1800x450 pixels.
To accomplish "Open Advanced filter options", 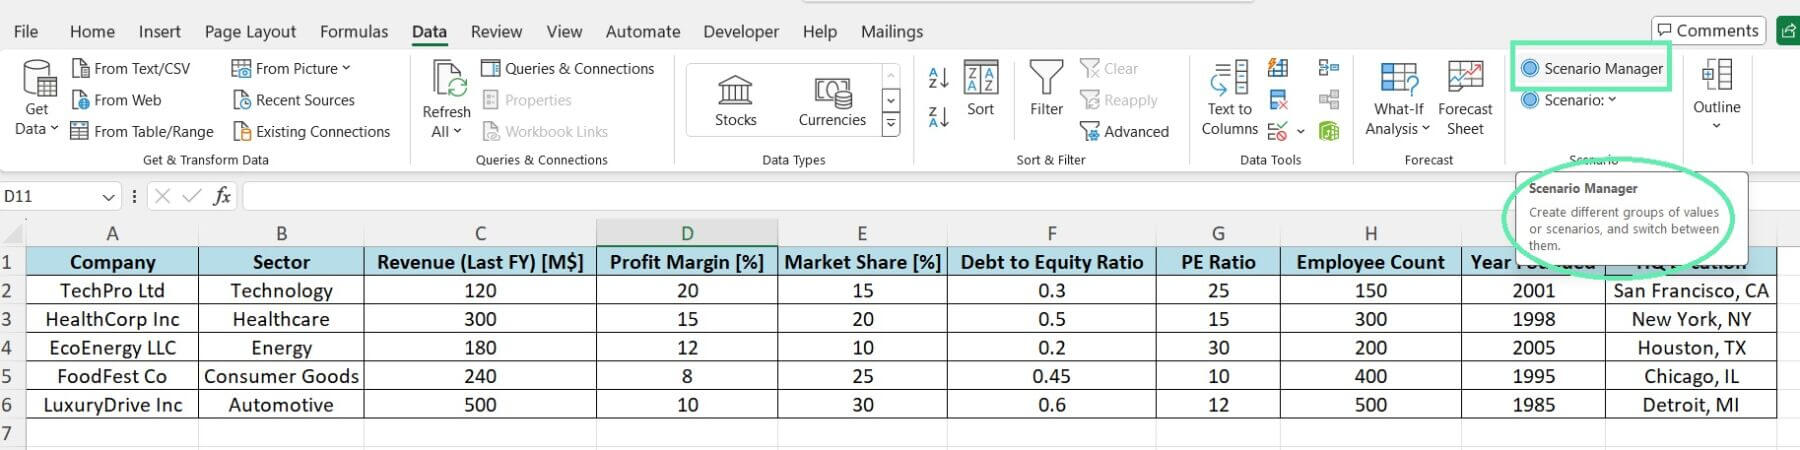I will pos(1124,131).
